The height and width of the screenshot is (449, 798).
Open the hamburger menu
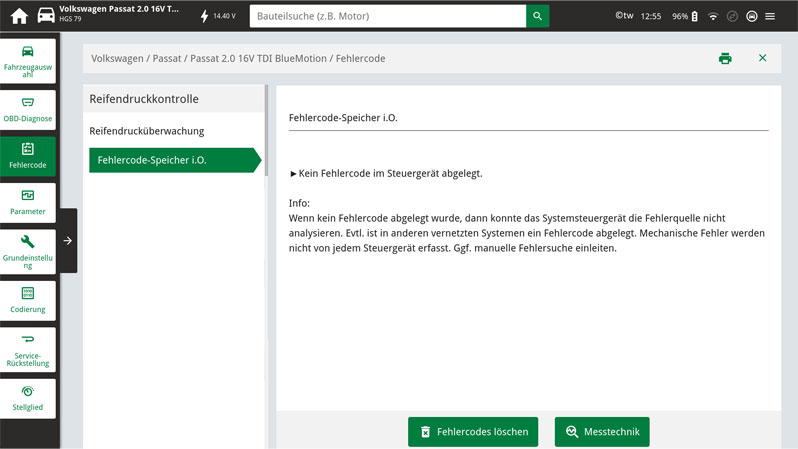pyautogui.click(x=770, y=16)
